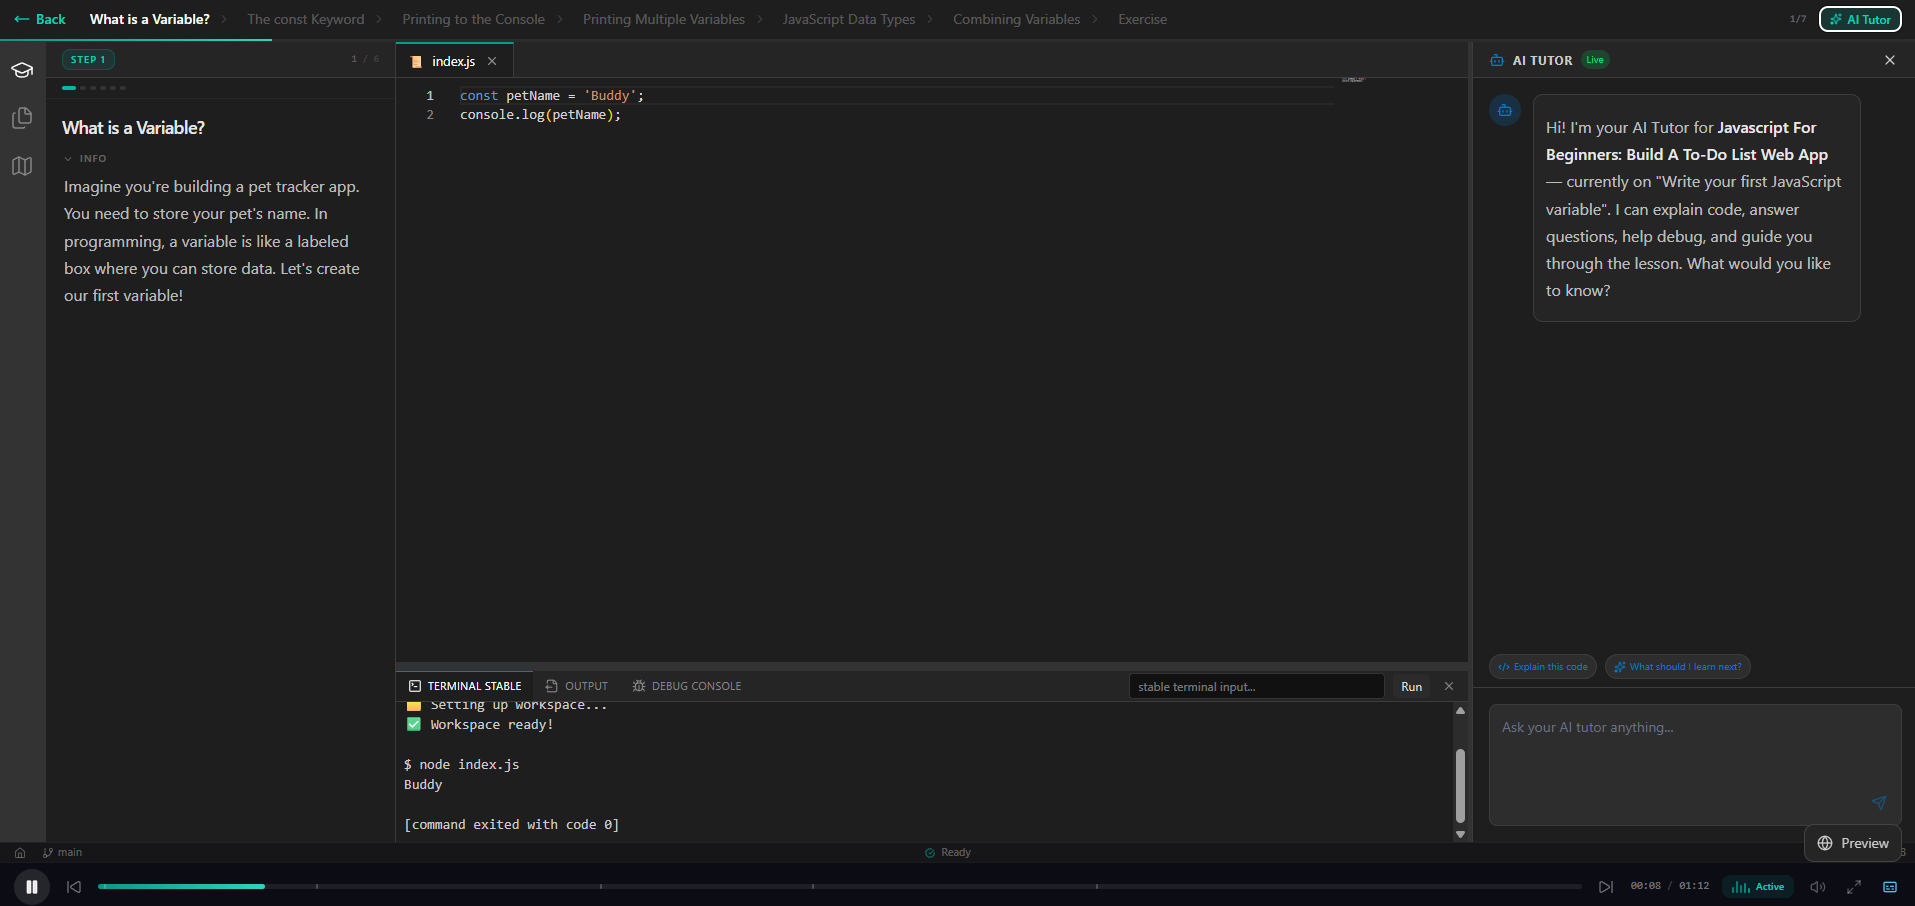Switch to the DEBUG CONSOLE tab

(x=687, y=686)
